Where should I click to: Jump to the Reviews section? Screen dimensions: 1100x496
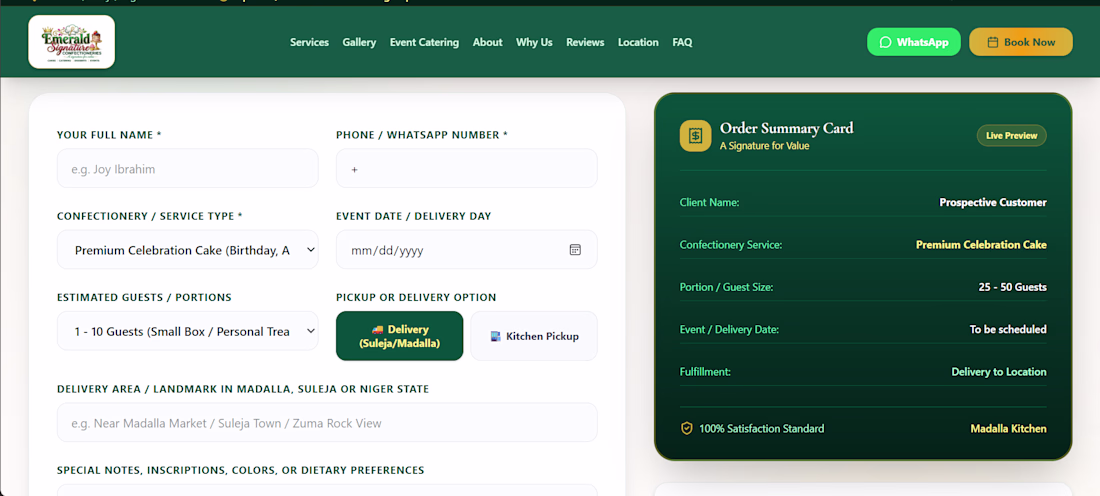585,42
